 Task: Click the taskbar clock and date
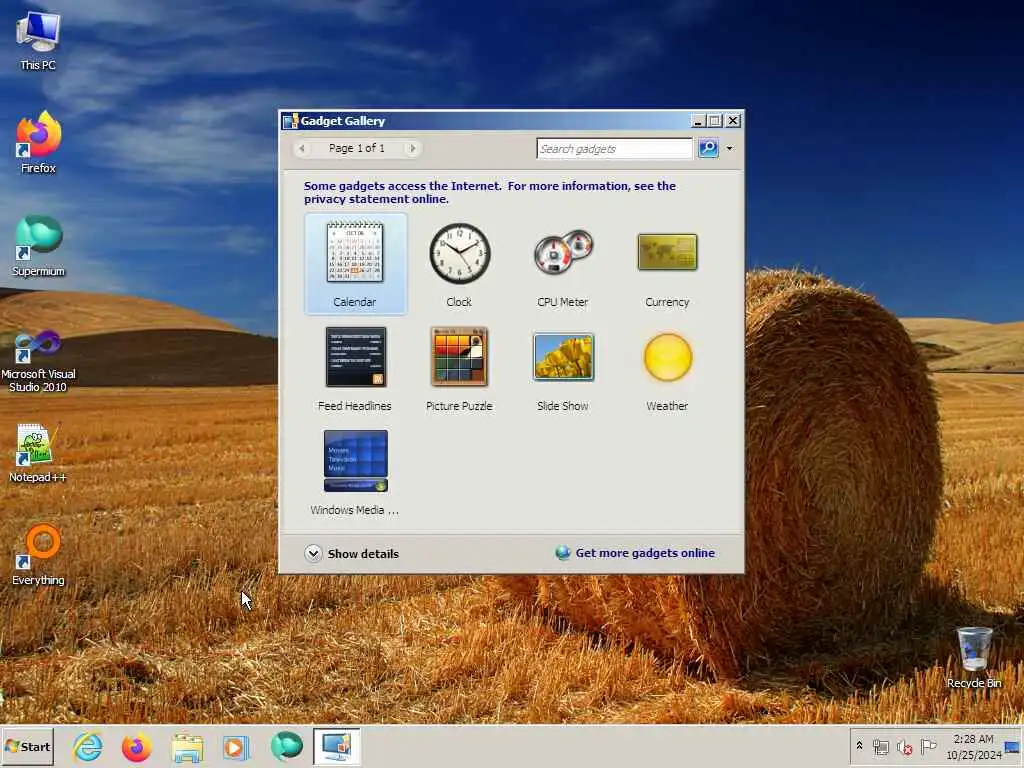974,747
